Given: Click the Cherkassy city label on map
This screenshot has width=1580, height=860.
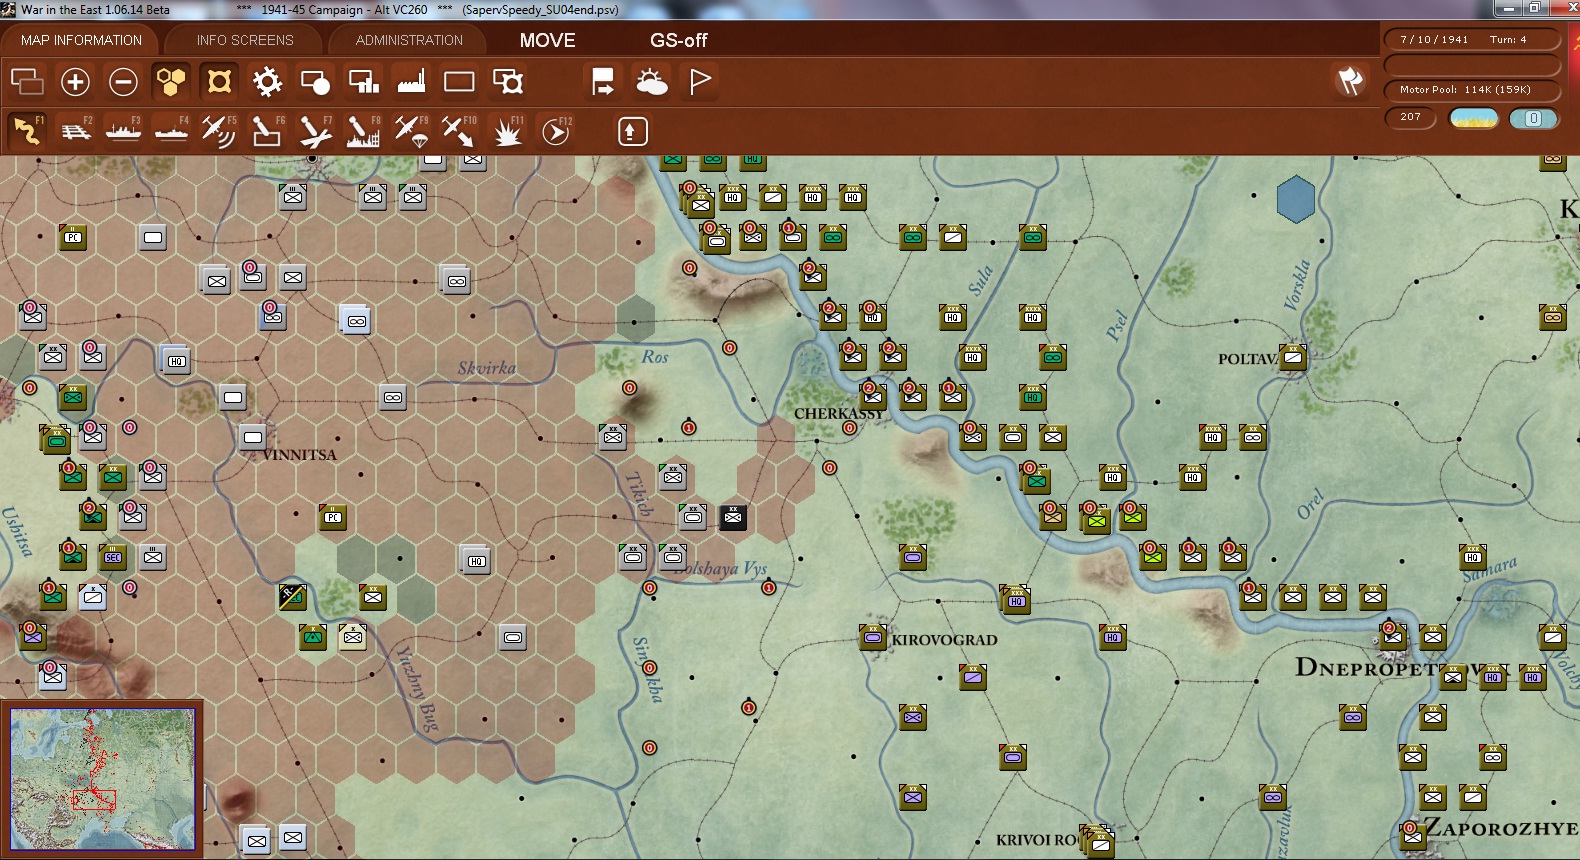Looking at the screenshot, I should coord(839,414).
